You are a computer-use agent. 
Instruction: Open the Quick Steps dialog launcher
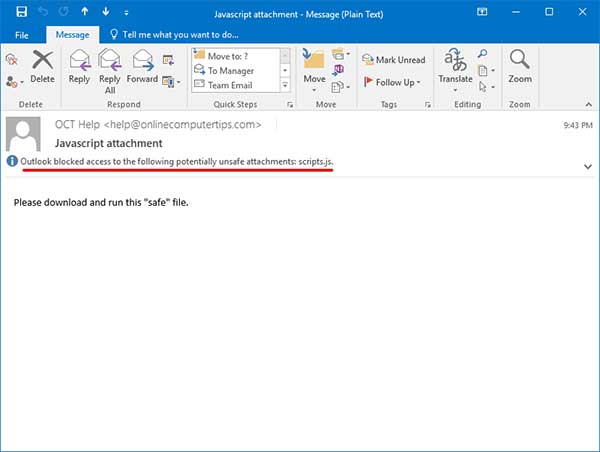click(290, 104)
